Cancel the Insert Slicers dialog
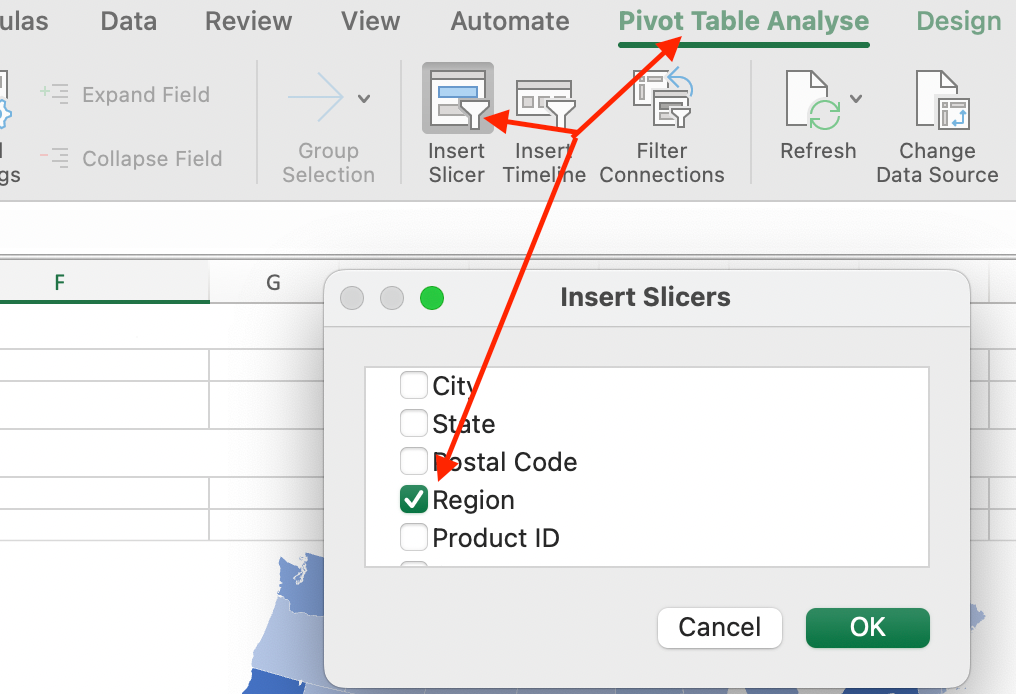1016x694 pixels. tap(719, 627)
